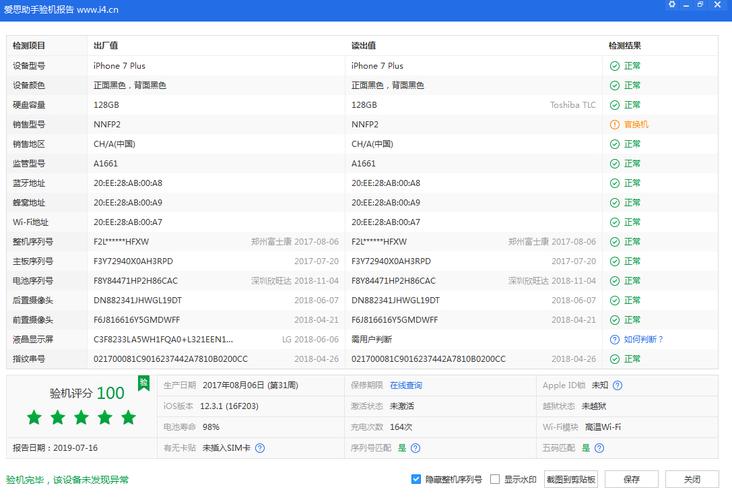Click the green check icon for Wi-Fi地址
Image resolution: width=732 pixels, height=500 pixels.
[x=615, y=222]
